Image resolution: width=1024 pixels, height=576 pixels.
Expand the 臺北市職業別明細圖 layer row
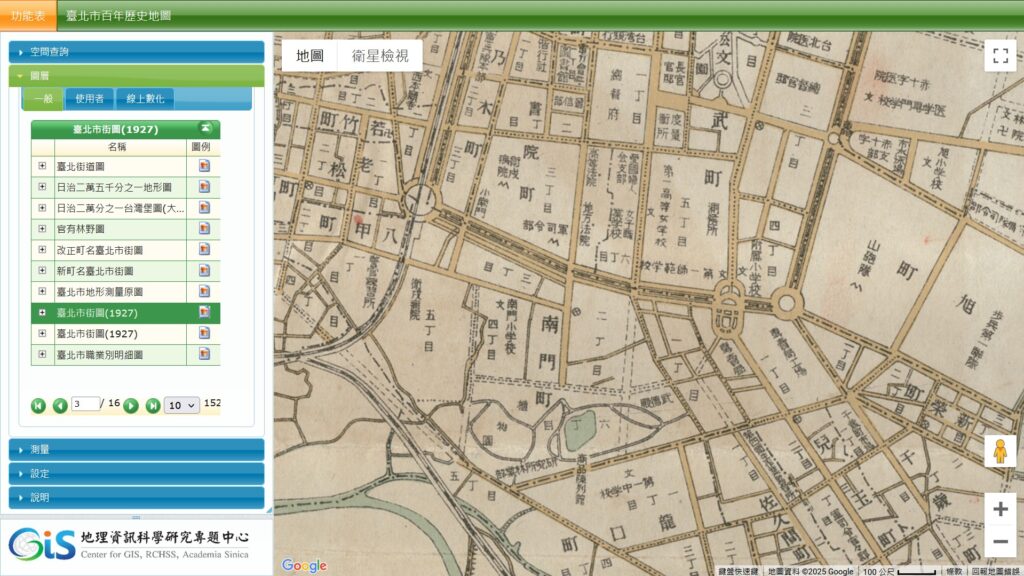(42, 354)
